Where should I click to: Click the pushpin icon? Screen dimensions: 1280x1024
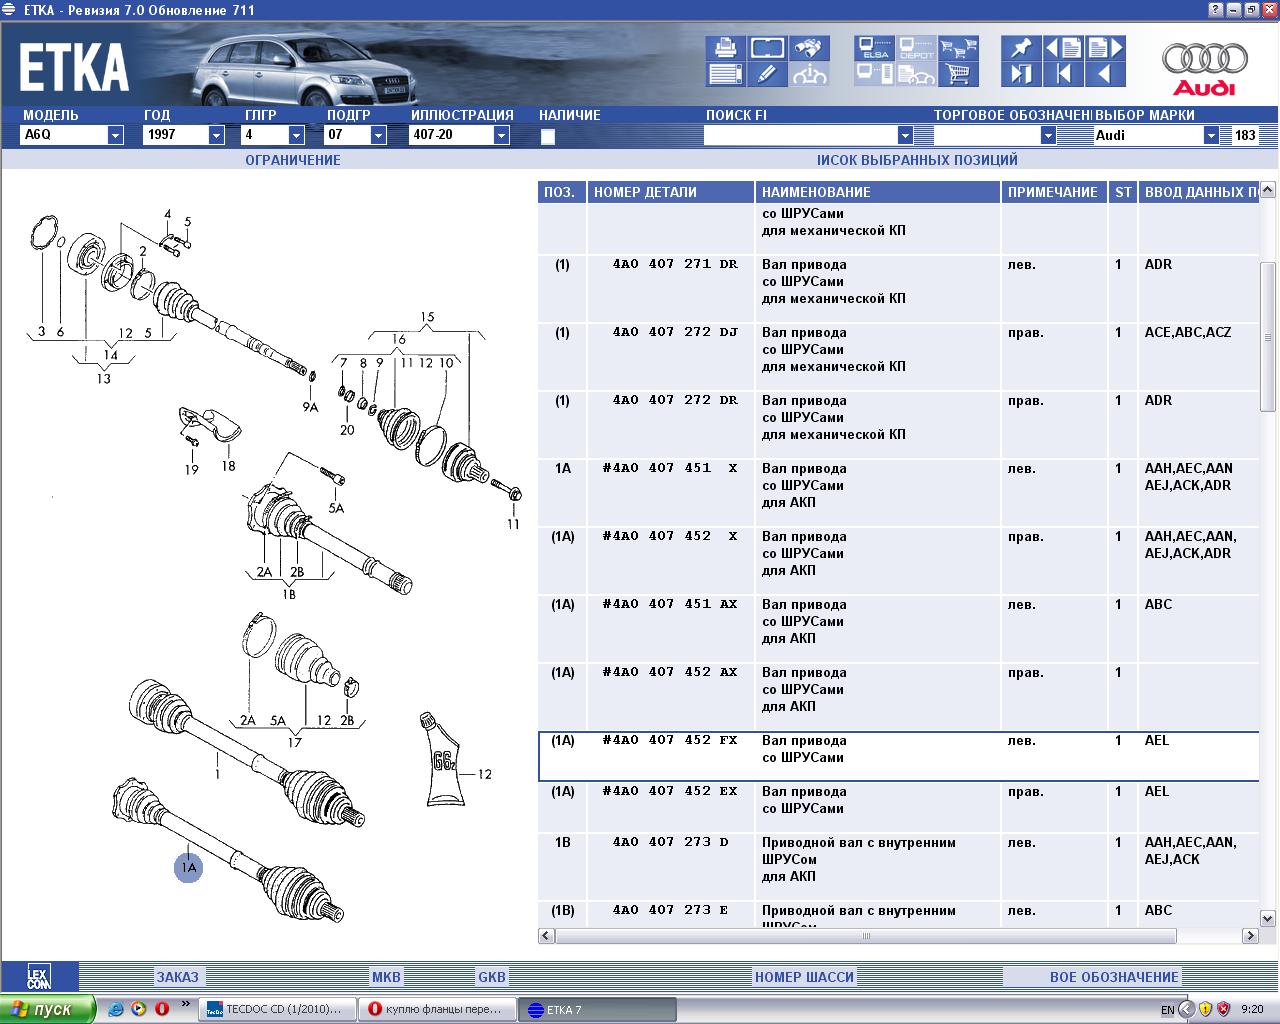(x=1020, y=47)
